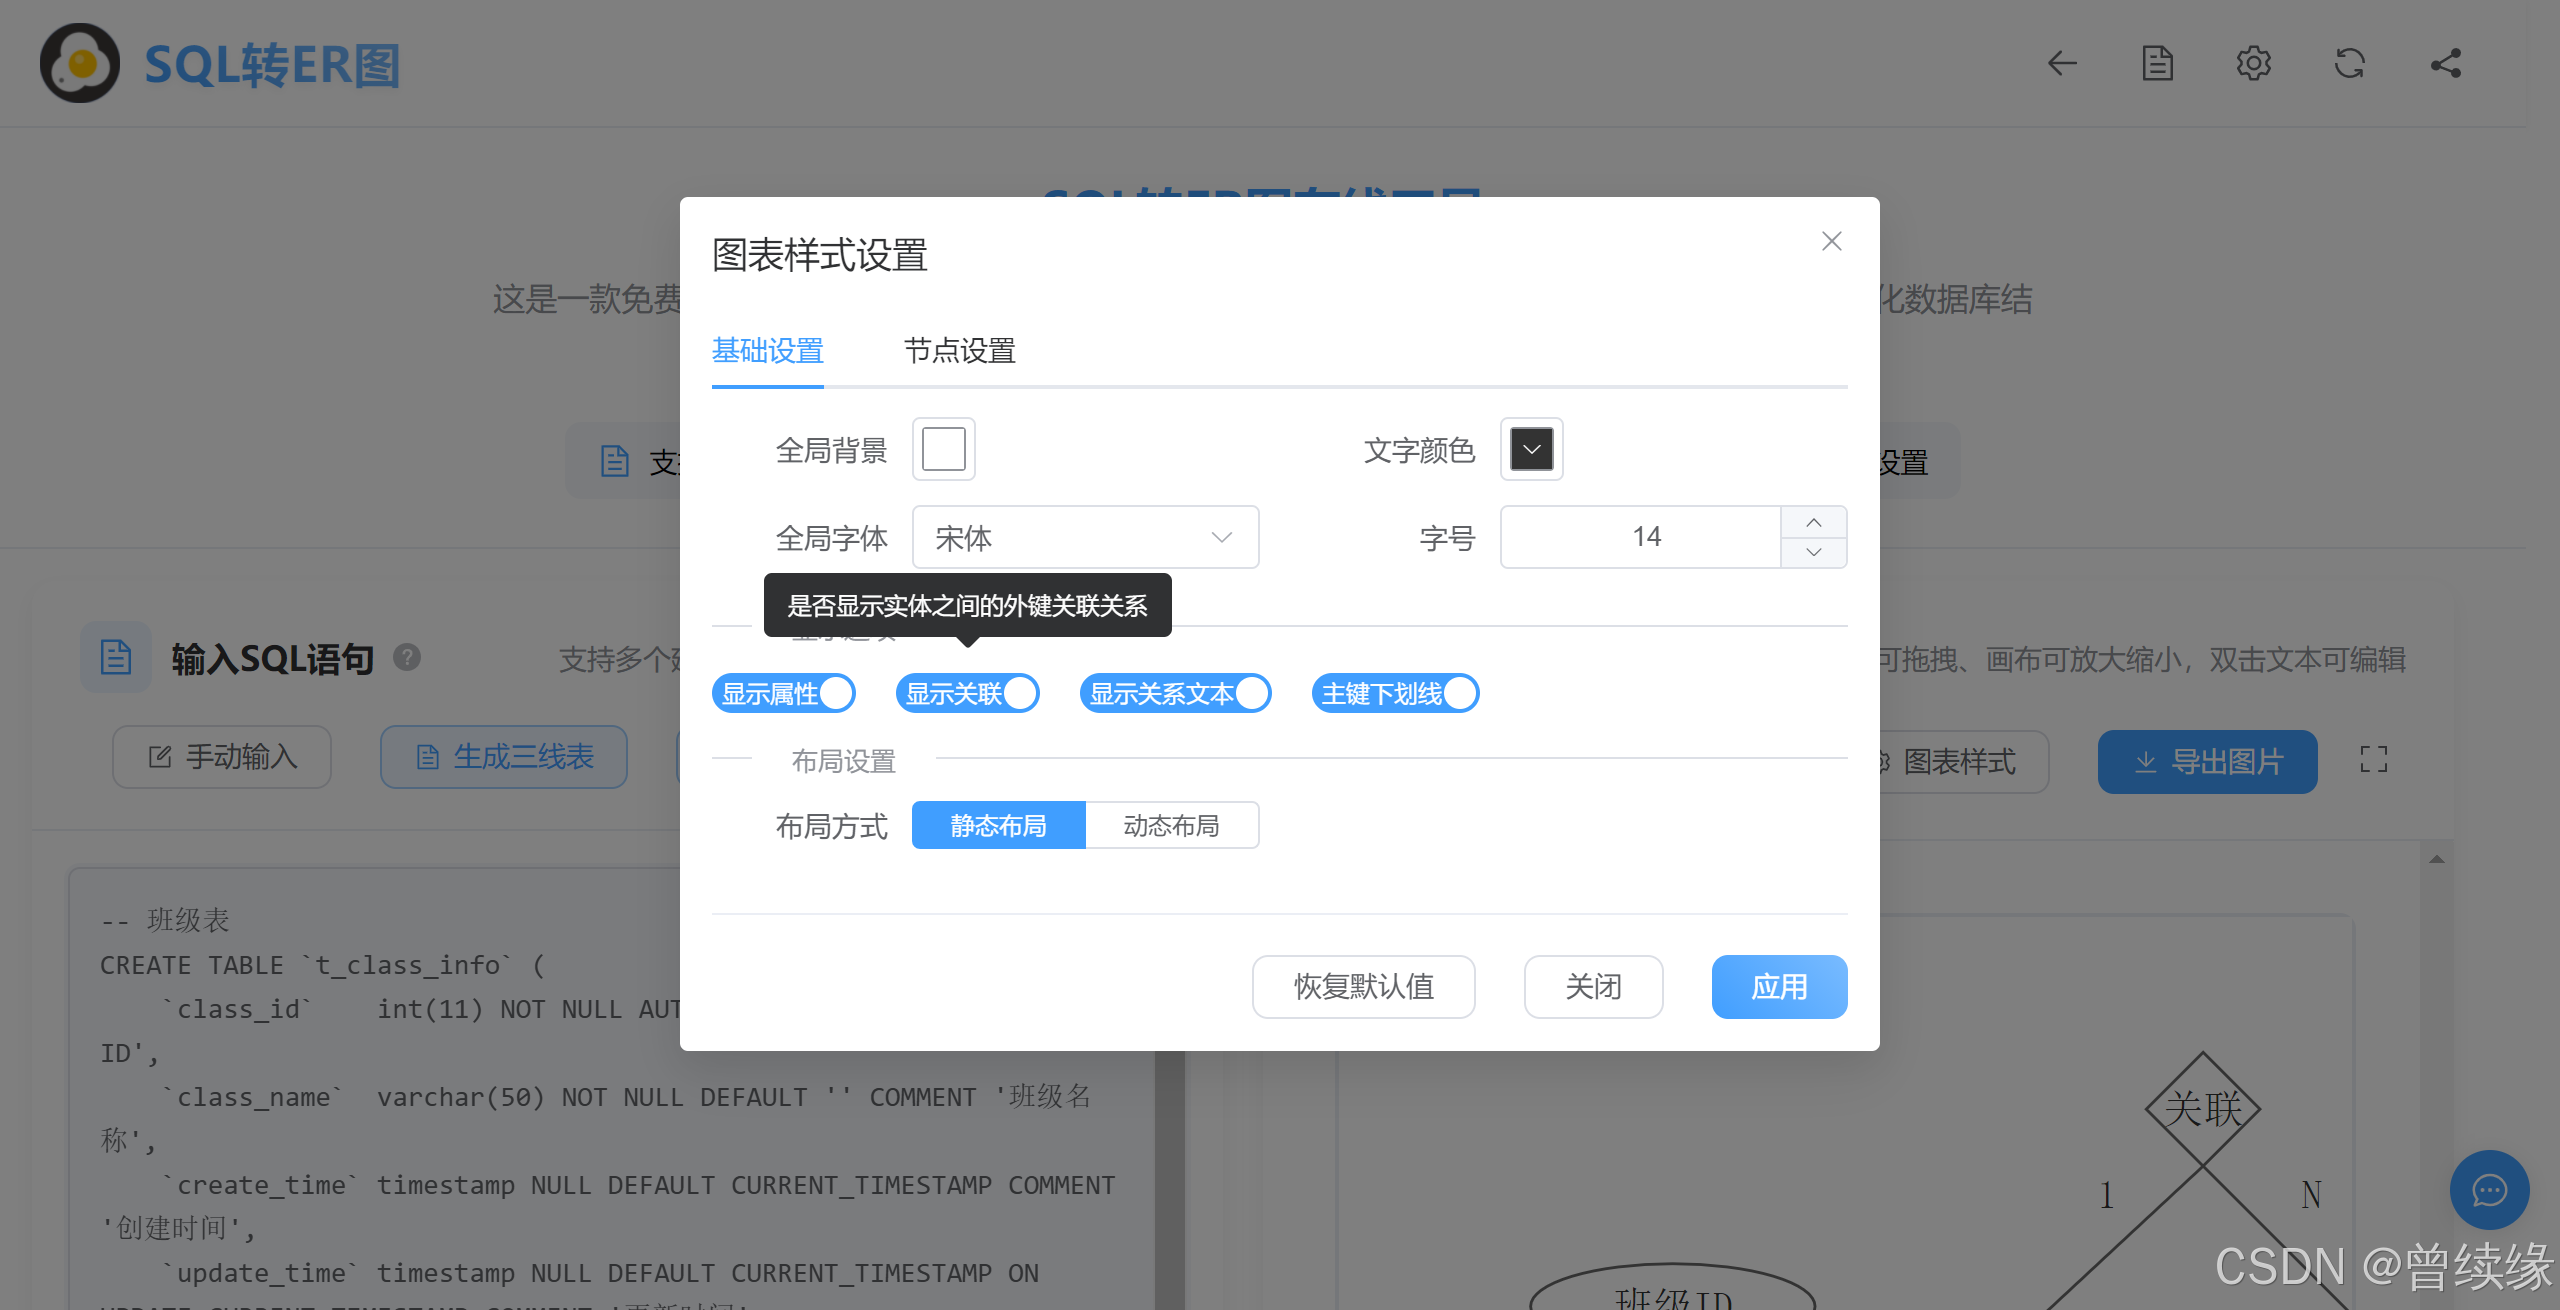
Task: Click the 应用 button
Action: coord(1779,986)
